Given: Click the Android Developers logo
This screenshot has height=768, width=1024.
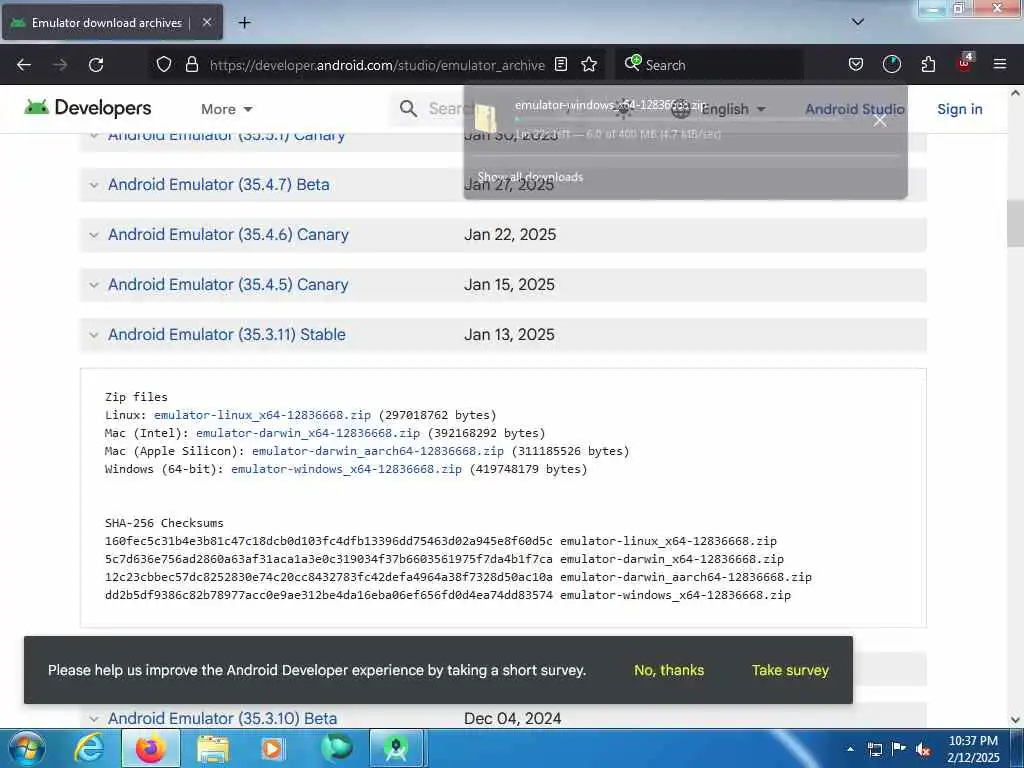Looking at the screenshot, I should (x=88, y=108).
